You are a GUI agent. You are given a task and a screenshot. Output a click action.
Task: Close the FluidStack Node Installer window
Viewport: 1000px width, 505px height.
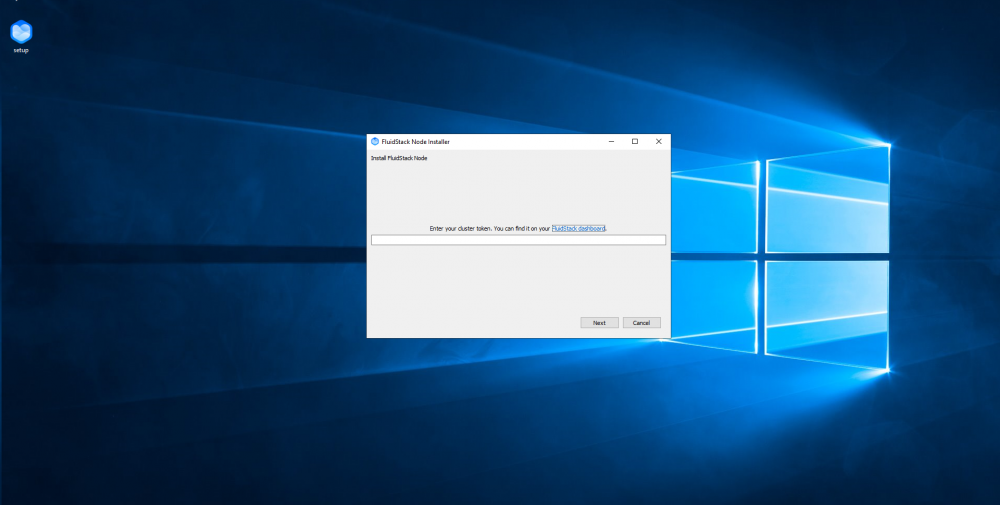tap(658, 142)
